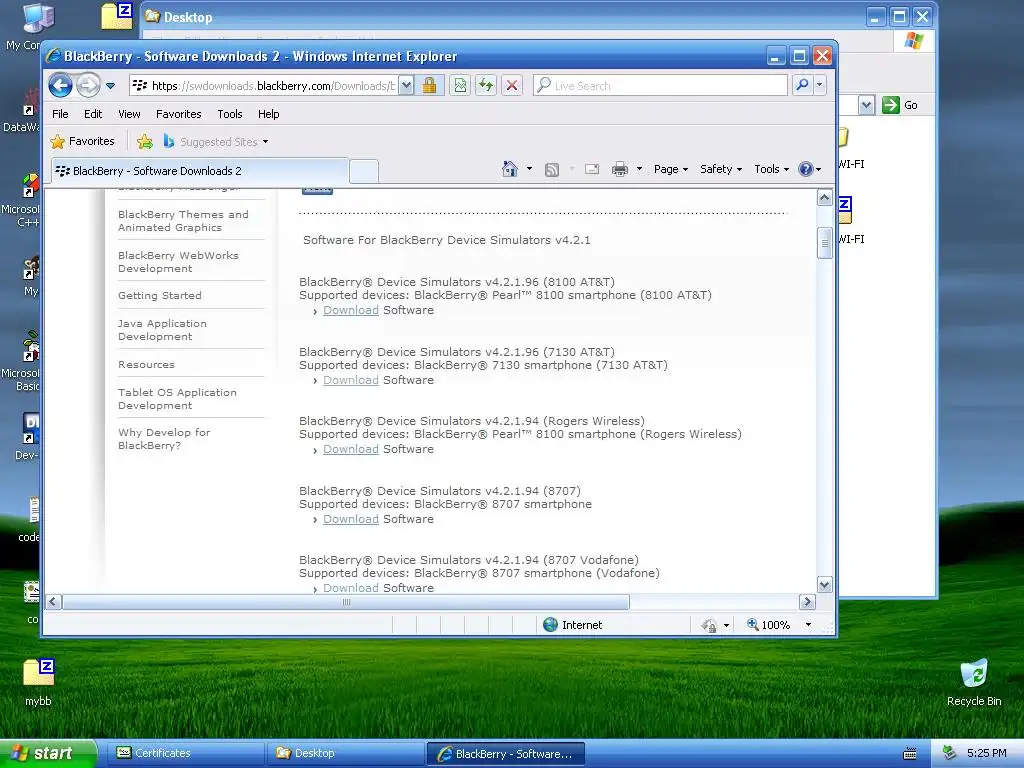This screenshot has width=1024, height=768.
Task: Go back with the IE Back arrow
Action: (60, 86)
